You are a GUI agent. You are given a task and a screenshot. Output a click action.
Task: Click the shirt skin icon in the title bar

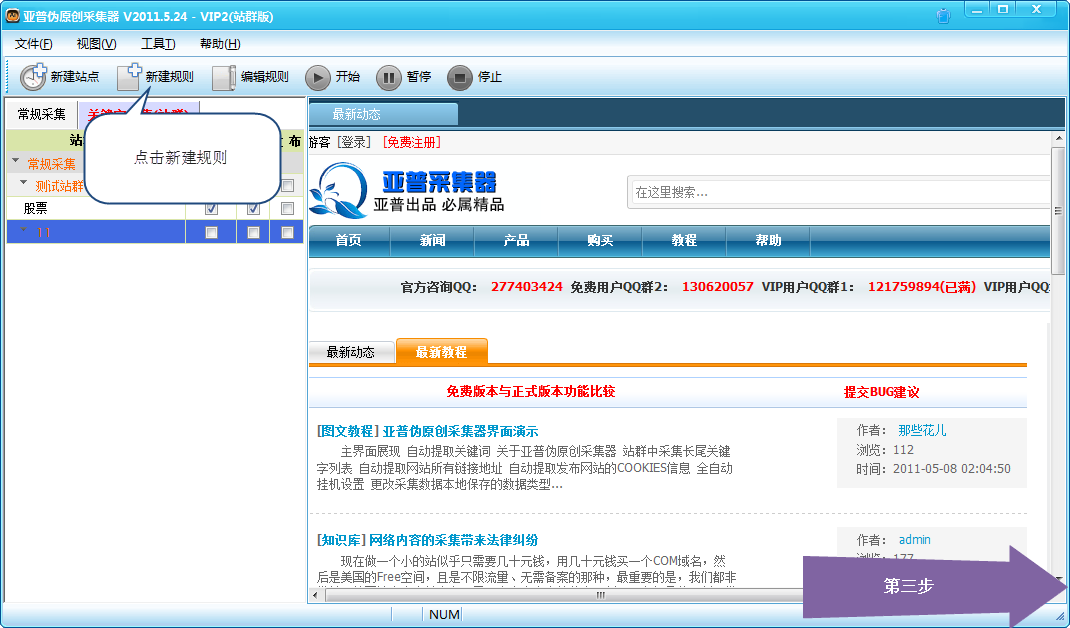[x=943, y=16]
